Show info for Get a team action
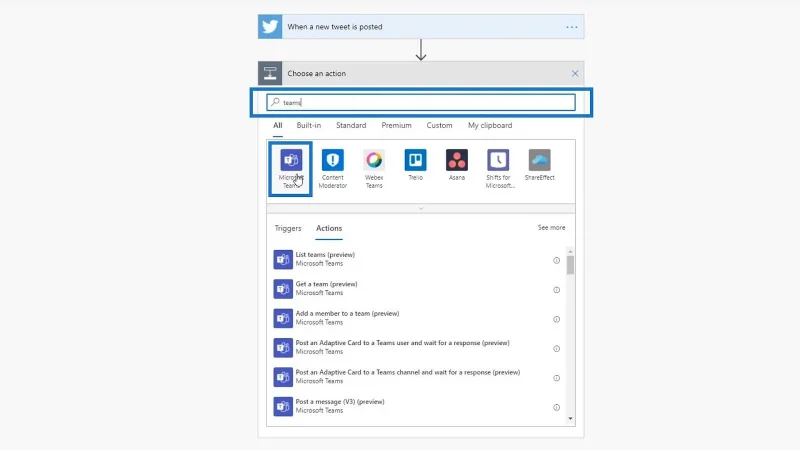The image size is (800, 450). (557, 290)
